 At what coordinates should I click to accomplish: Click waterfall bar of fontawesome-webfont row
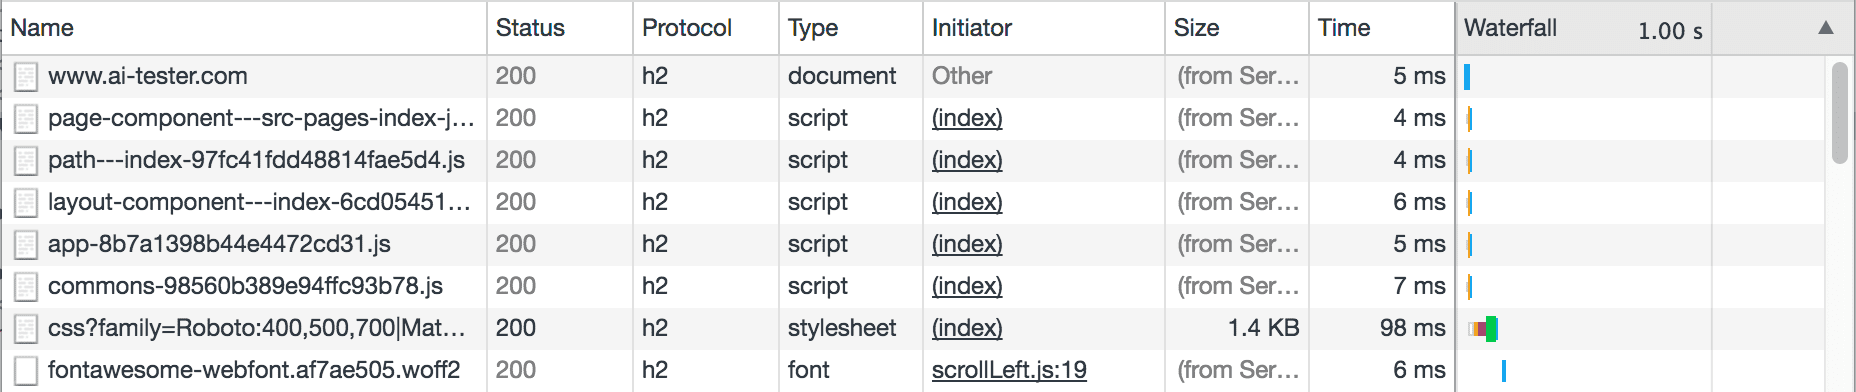tap(1504, 371)
